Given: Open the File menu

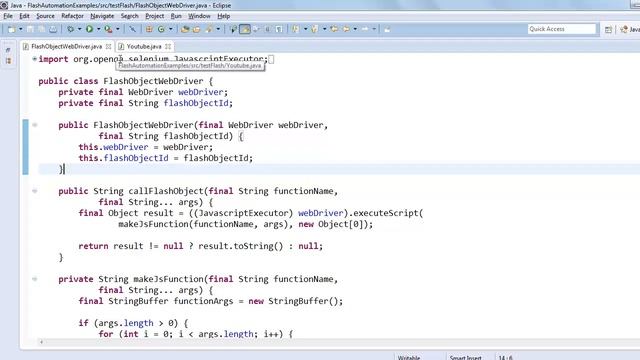Looking at the screenshot, I should tap(8, 16).
